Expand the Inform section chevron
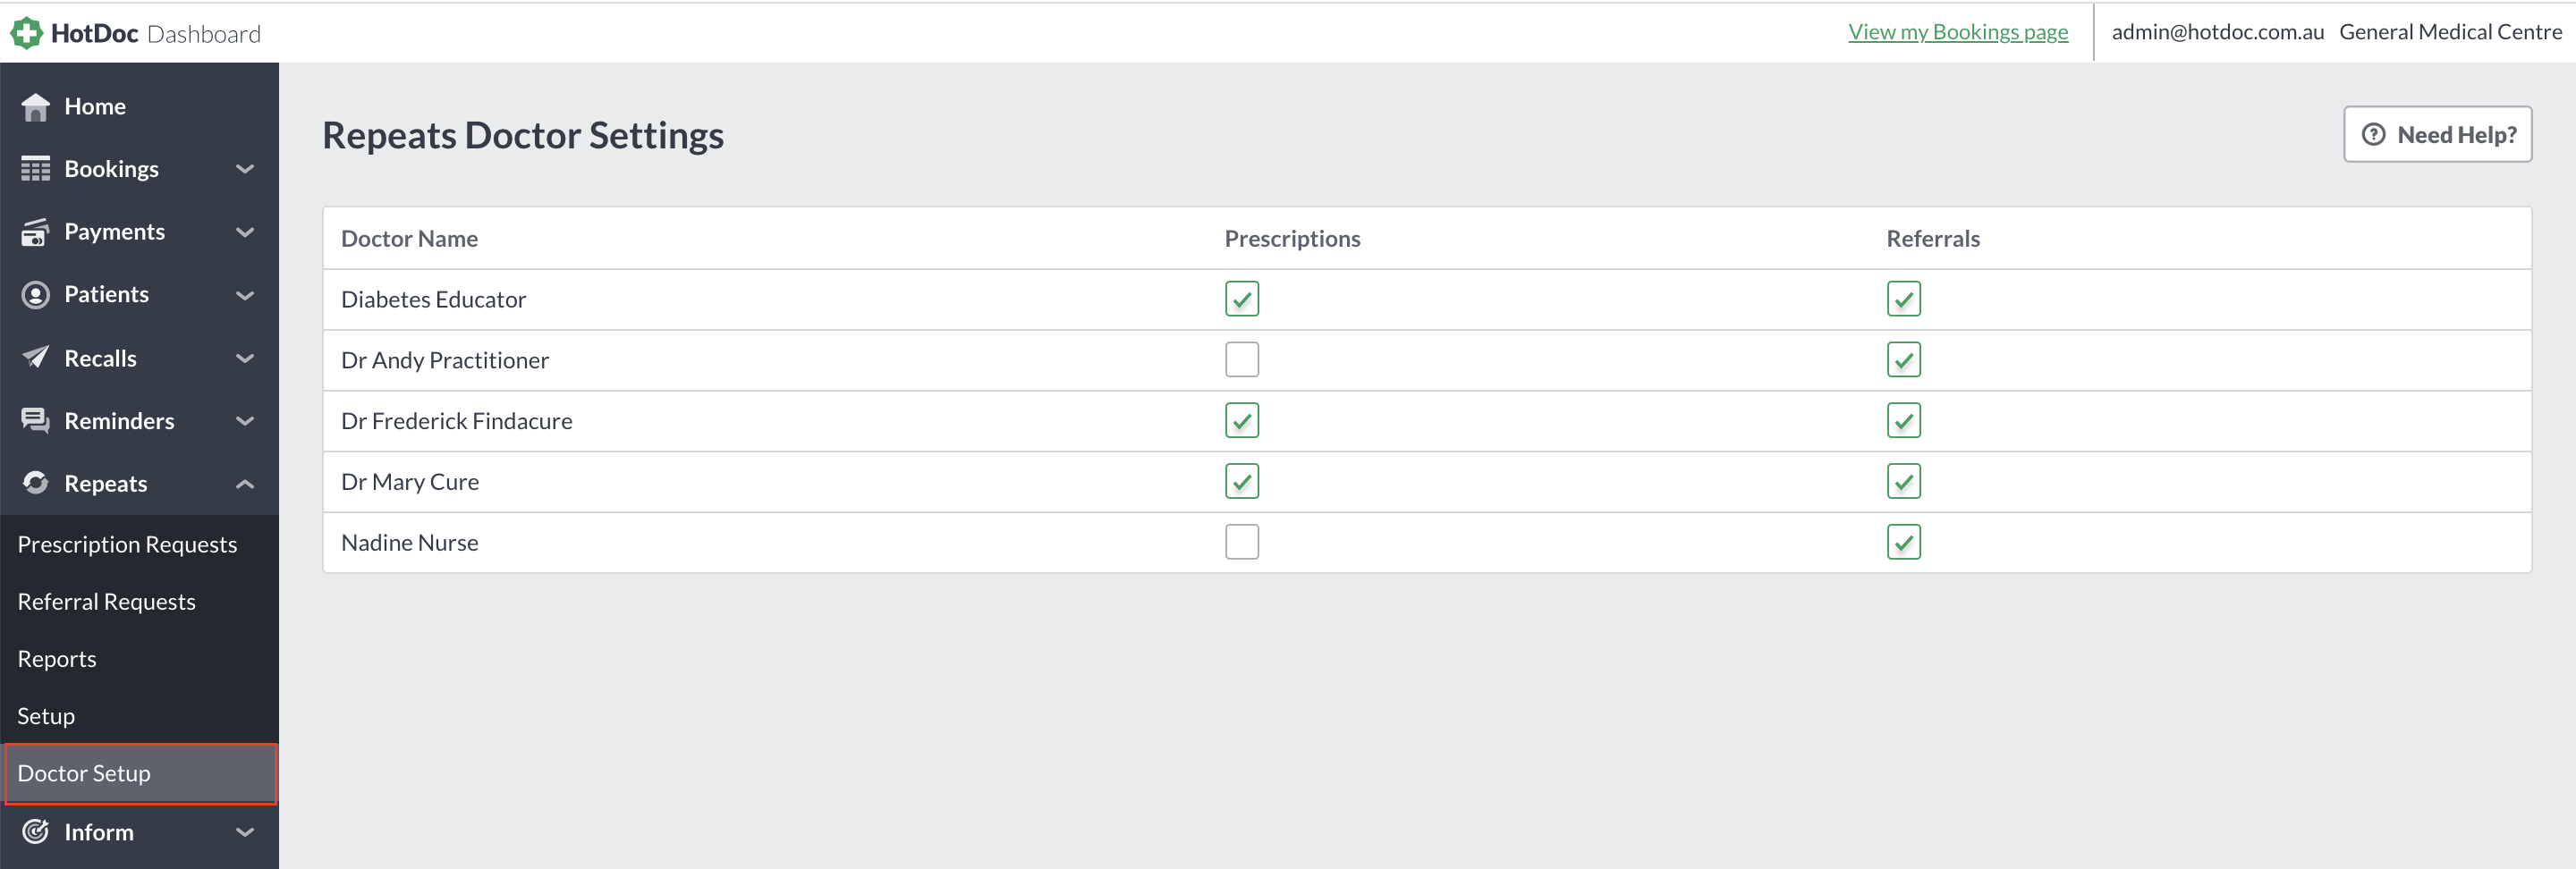 tap(245, 832)
